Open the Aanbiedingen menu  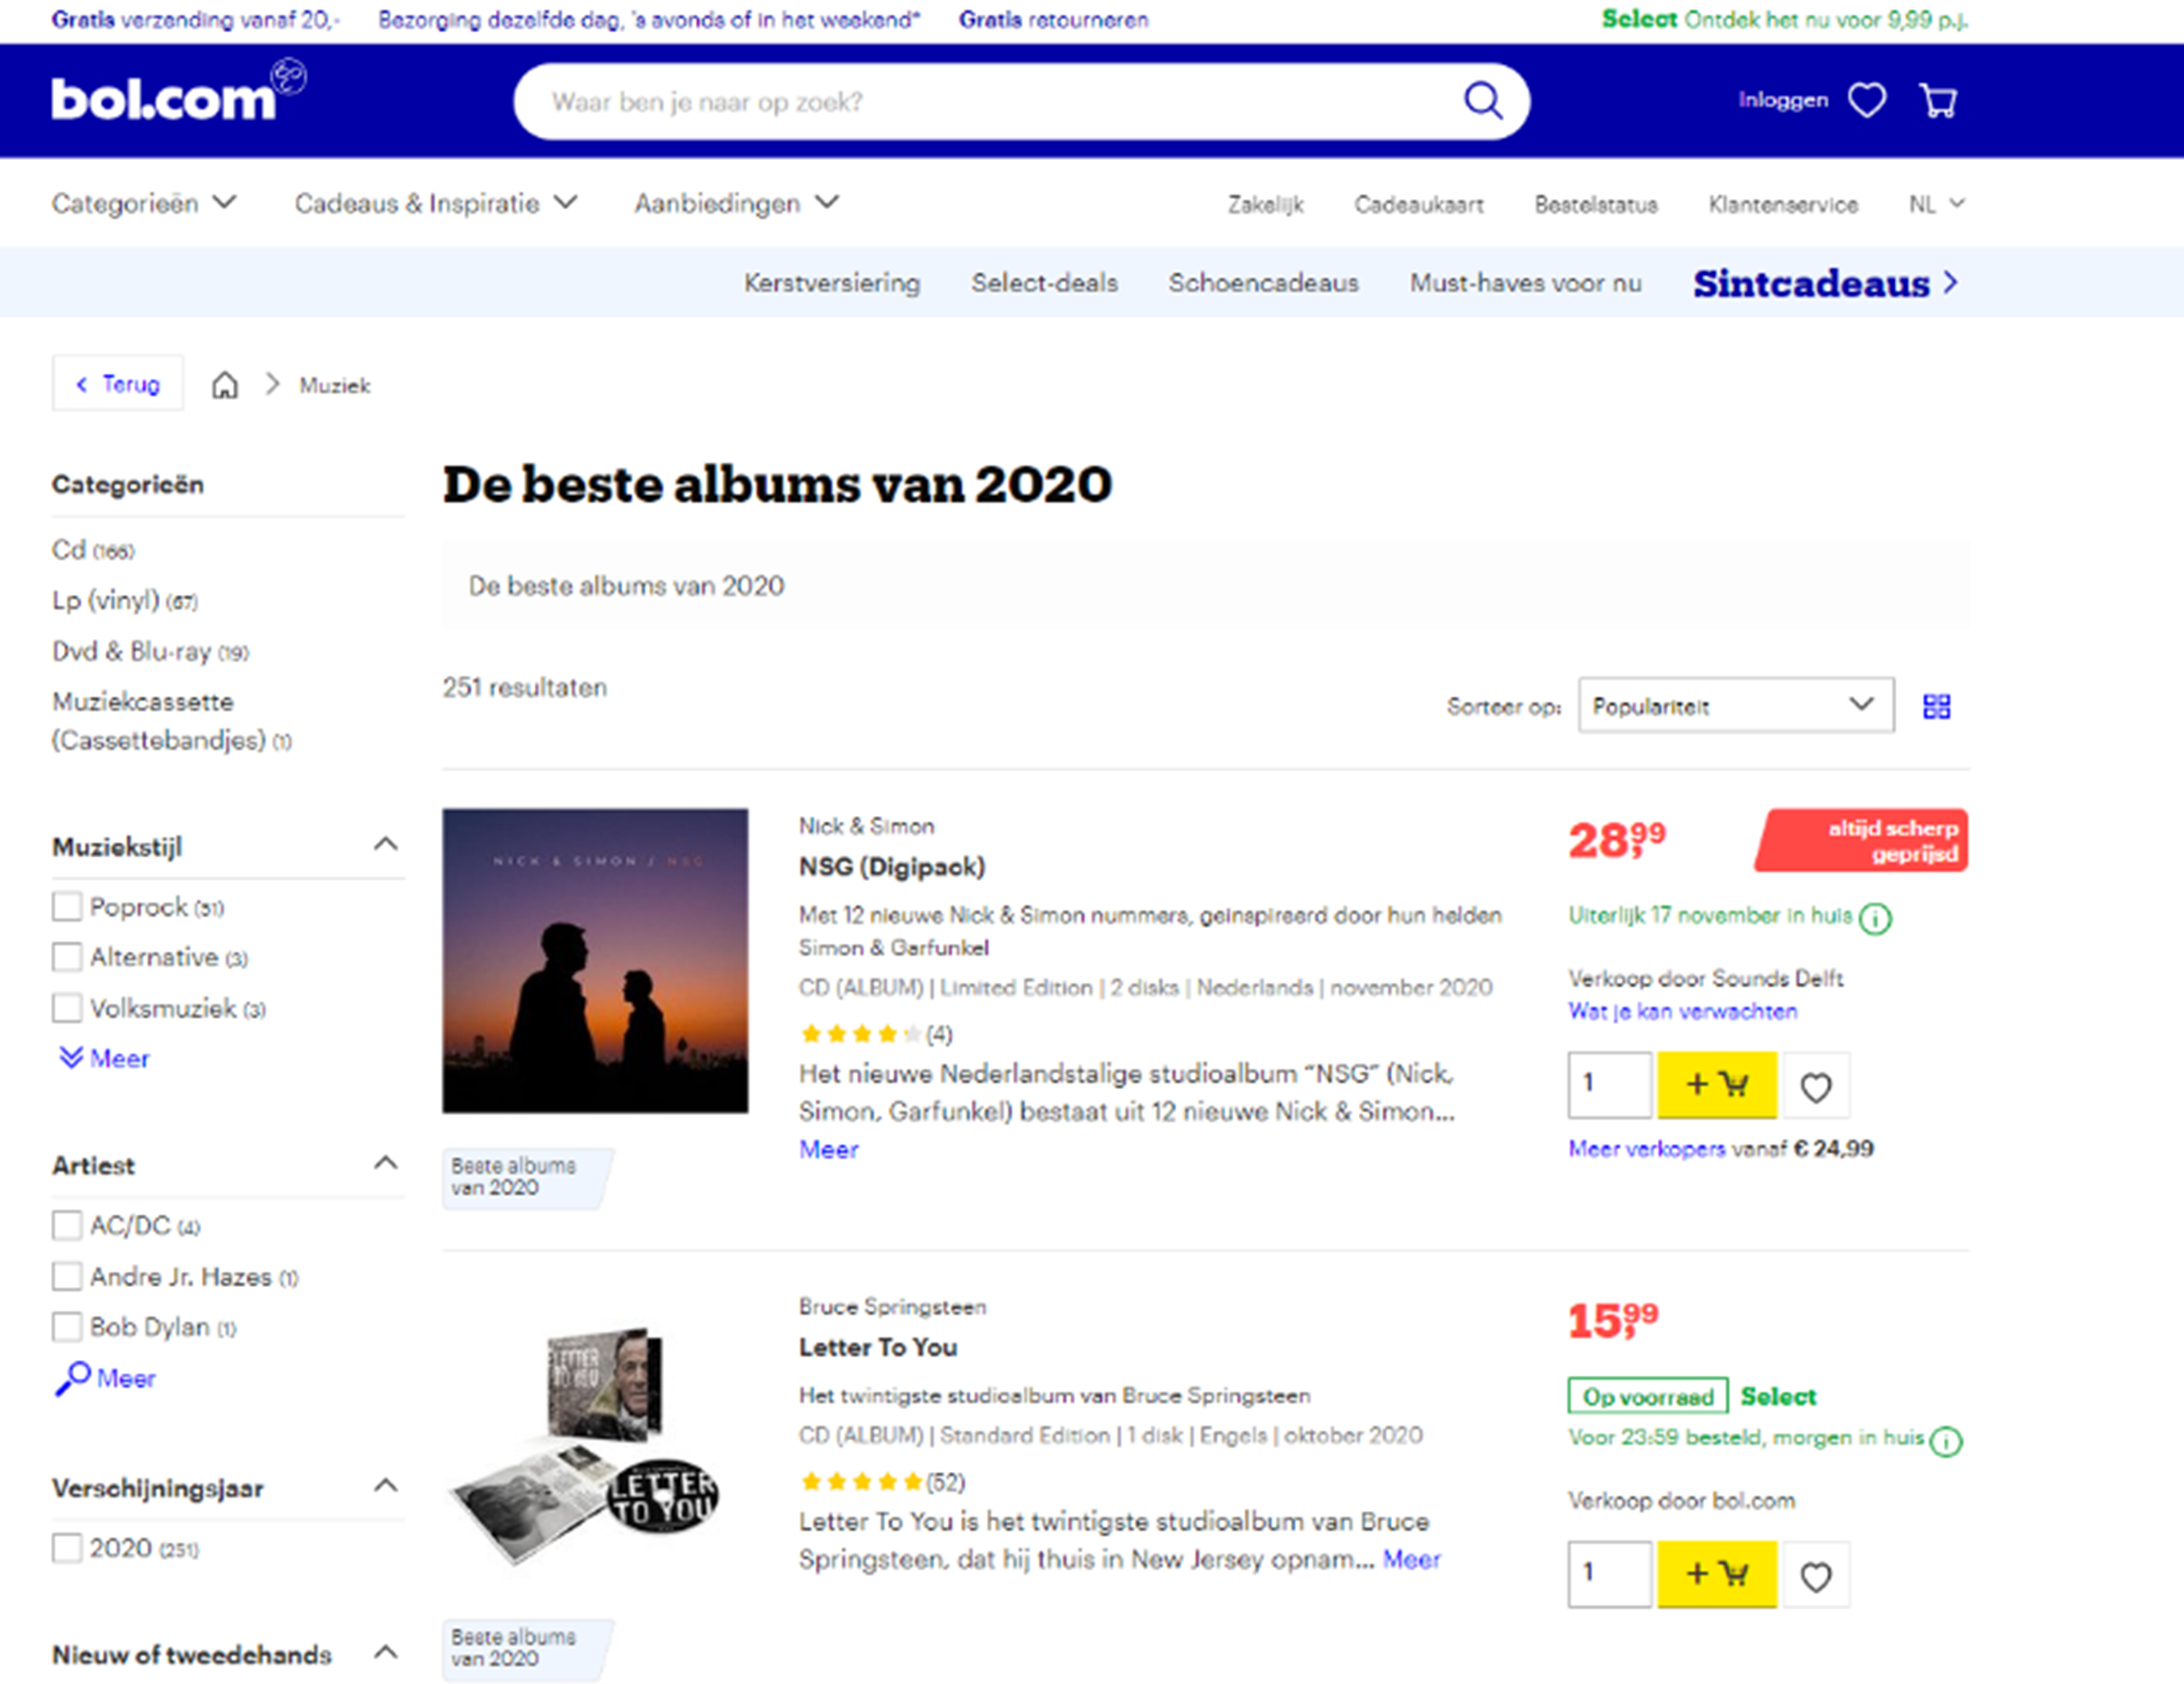click(x=735, y=203)
